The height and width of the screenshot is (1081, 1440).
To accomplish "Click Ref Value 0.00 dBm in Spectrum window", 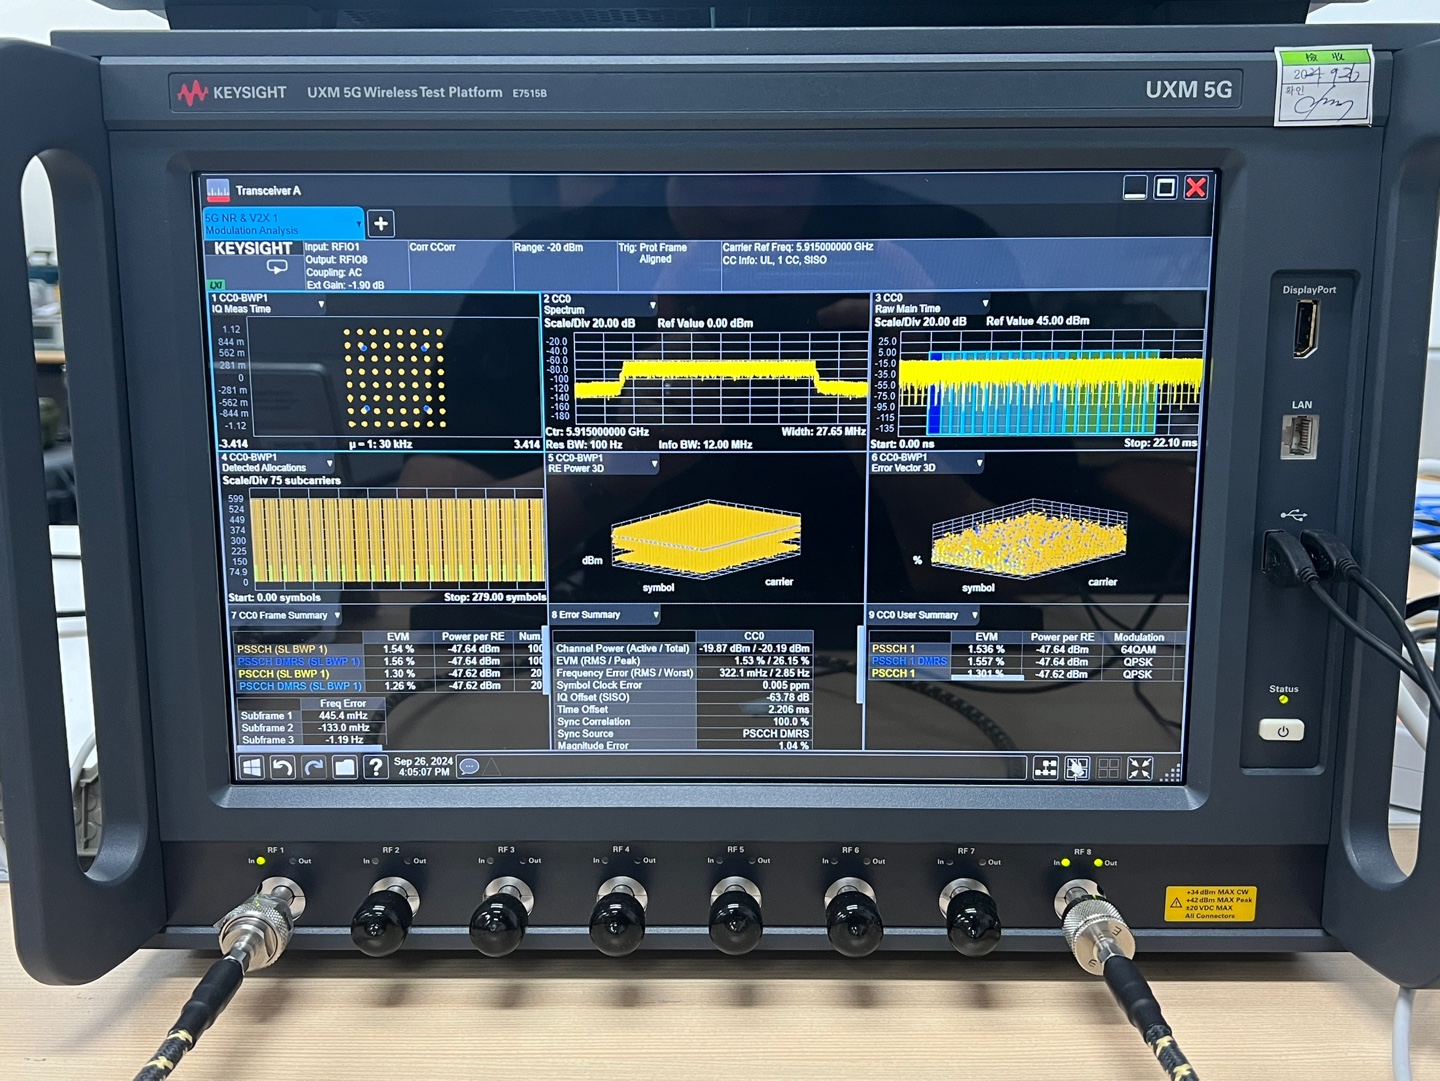I will click(x=705, y=323).
